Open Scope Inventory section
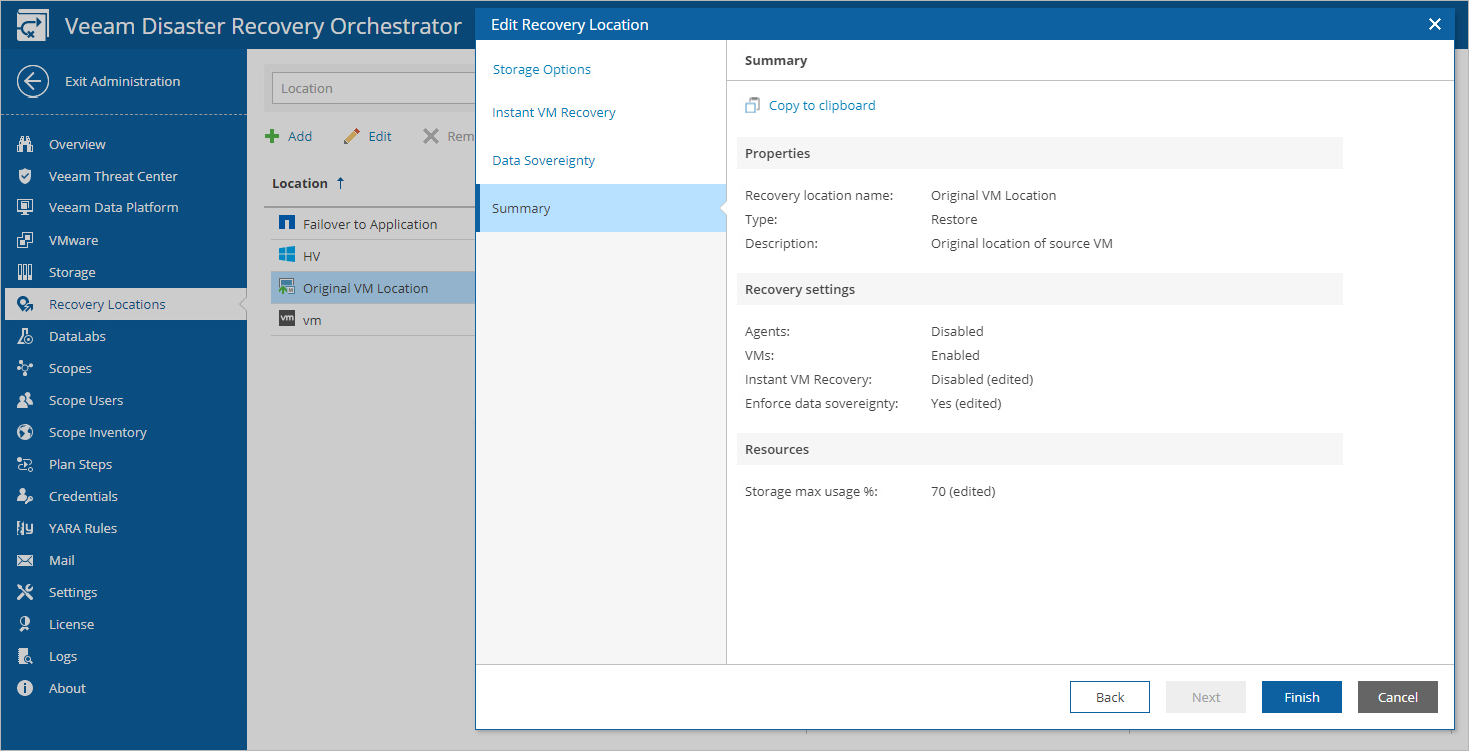The height and width of the screenshot is (751, 1469). 98,432
